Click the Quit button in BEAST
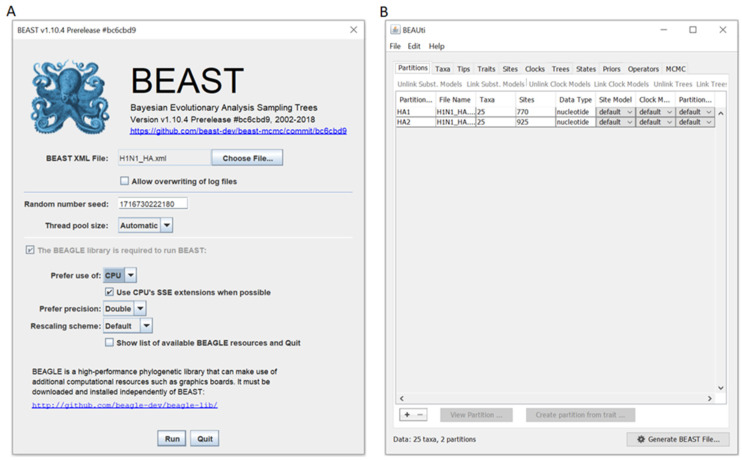Screen dimensions: 742x460 pos(204,439)
